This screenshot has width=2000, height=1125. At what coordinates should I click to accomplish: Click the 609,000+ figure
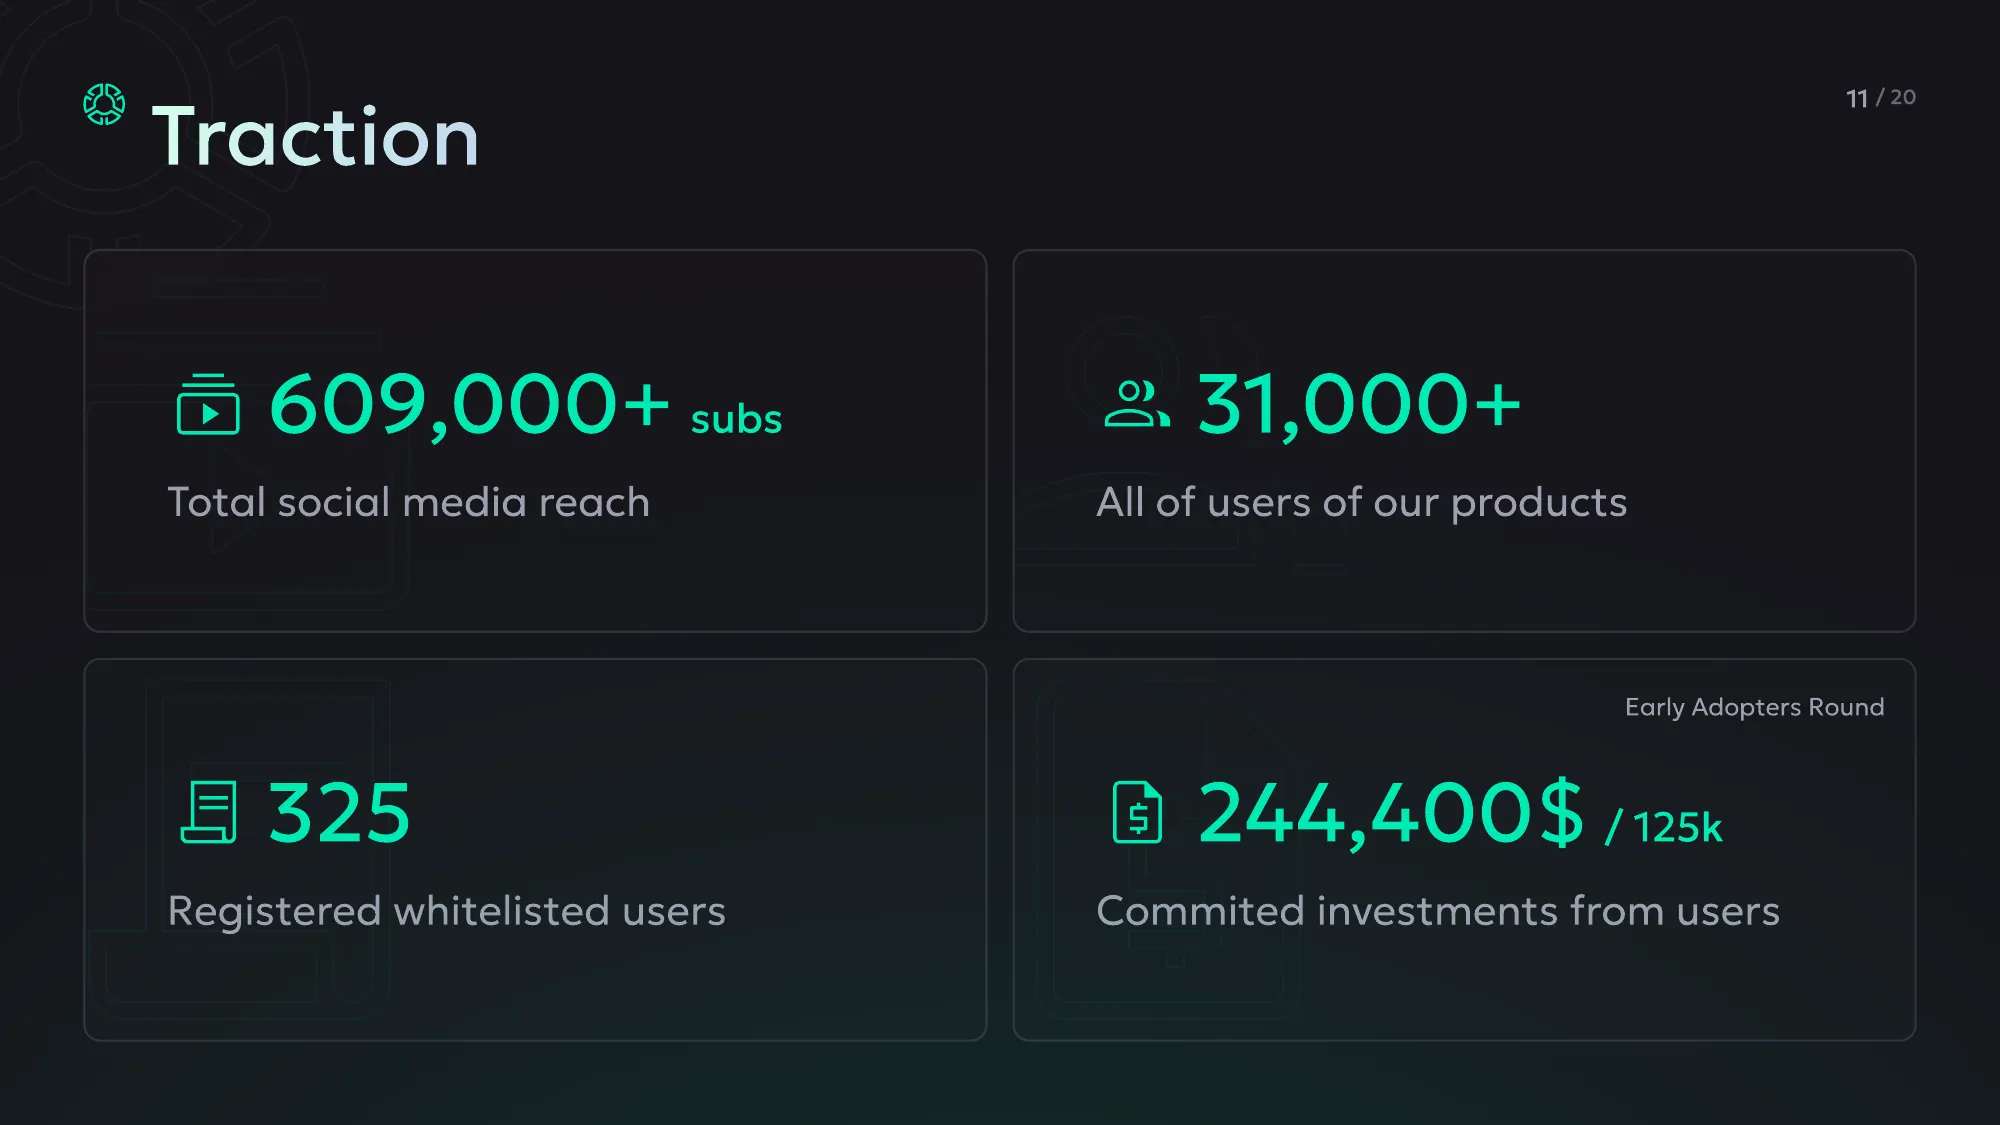click(x=470, y=404)
